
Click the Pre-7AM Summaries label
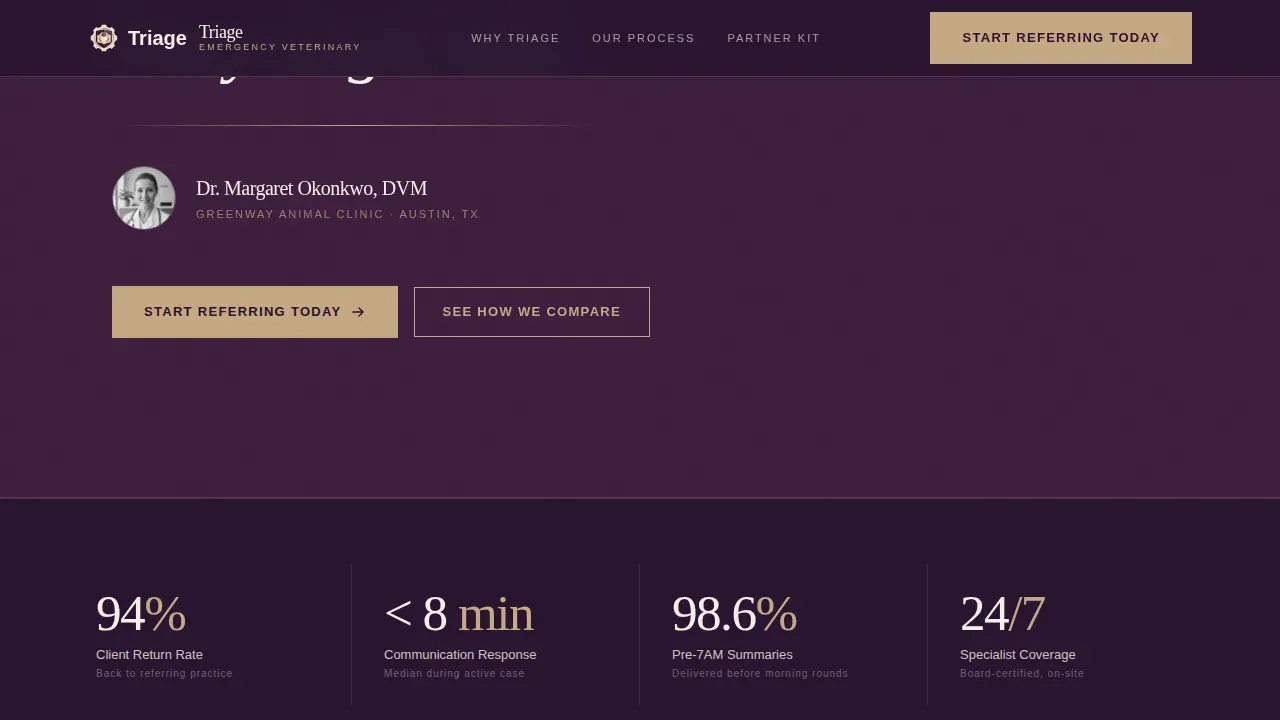pos(732,655)
